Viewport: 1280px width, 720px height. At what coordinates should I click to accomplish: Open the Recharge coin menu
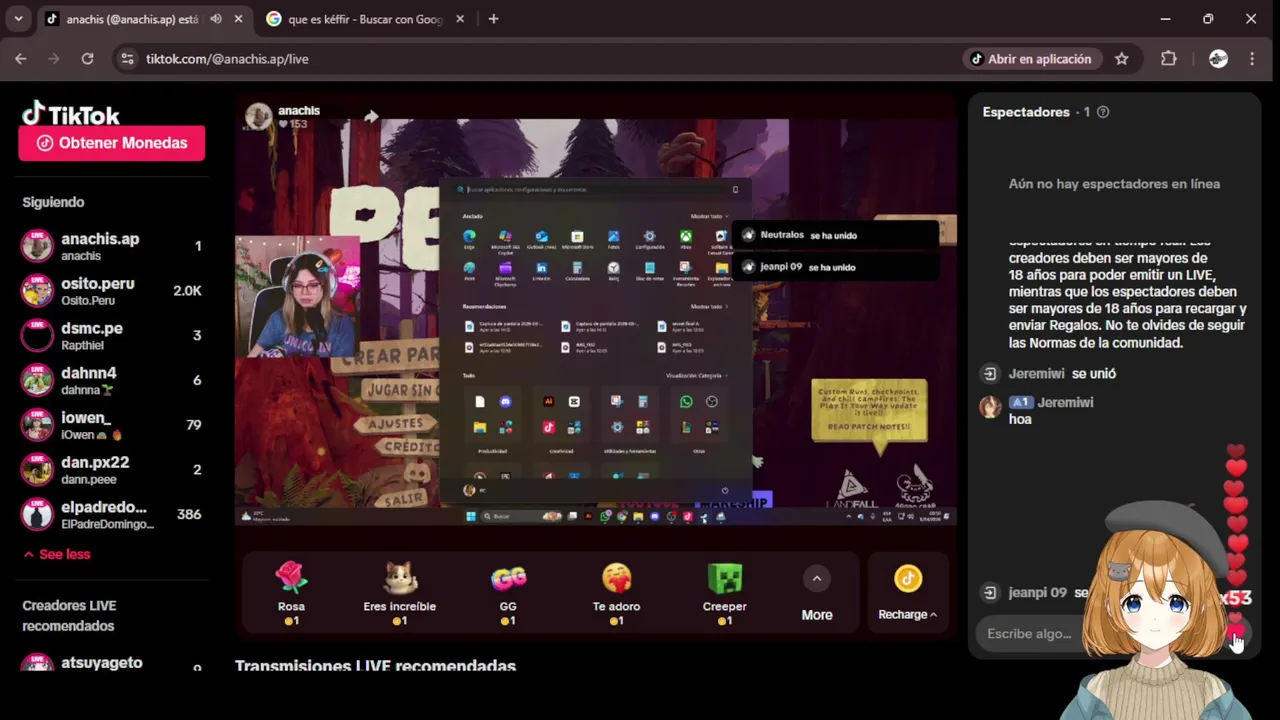pos(907,593)
